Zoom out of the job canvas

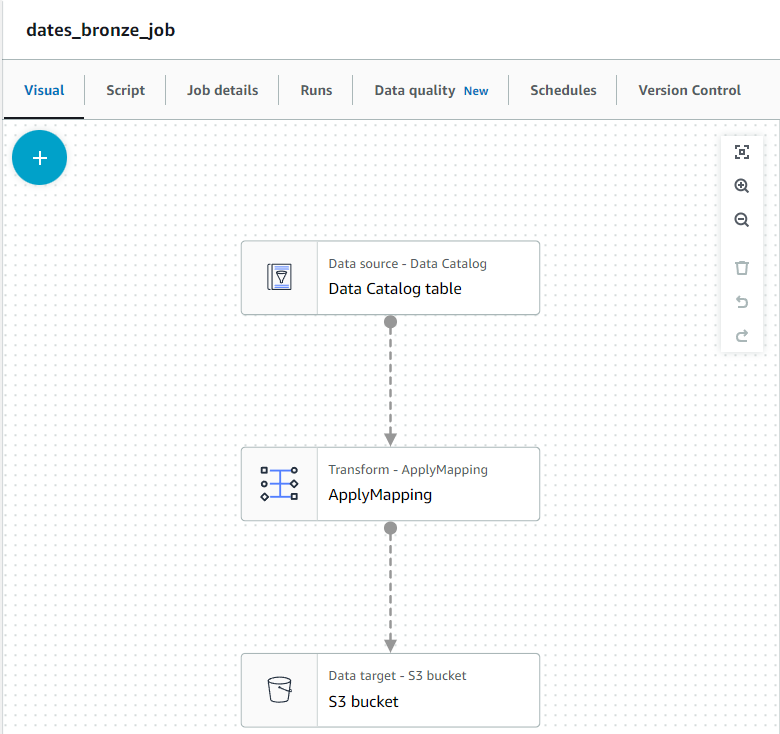[741, 220]
